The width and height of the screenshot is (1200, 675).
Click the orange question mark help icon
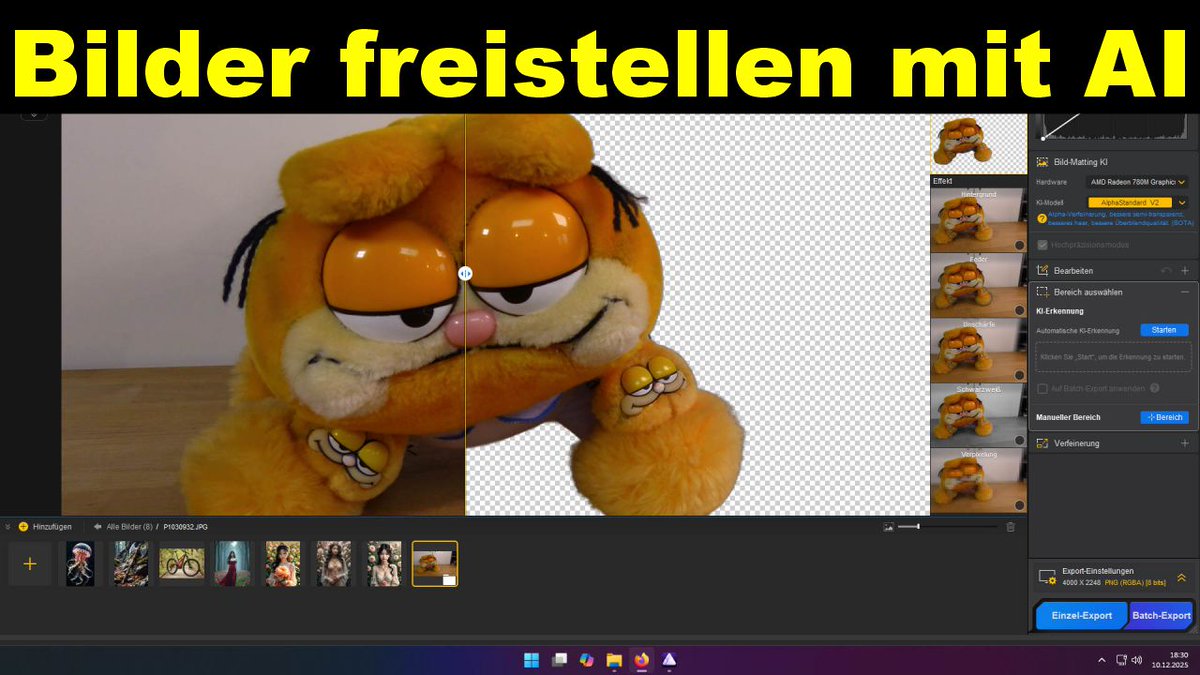1043,218
